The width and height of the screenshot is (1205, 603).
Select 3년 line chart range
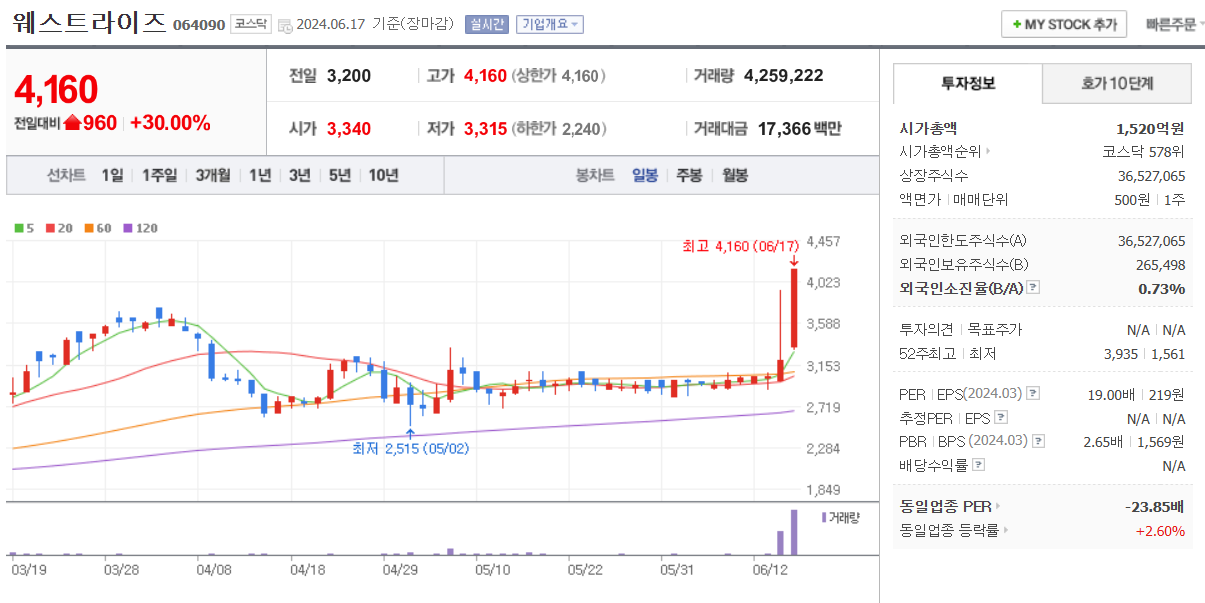300,175
